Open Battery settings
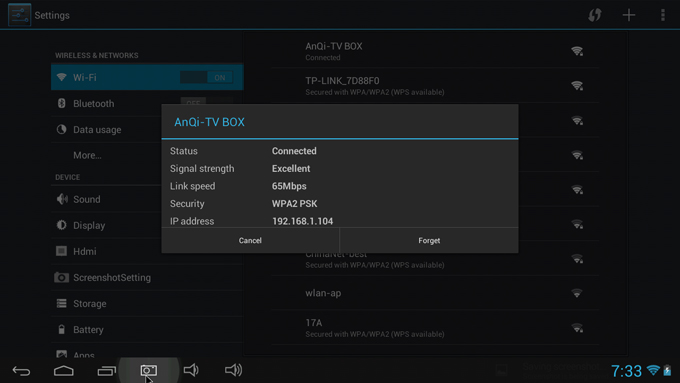The height and width of the screenshot is (383, 680). (x=147, y=329)
